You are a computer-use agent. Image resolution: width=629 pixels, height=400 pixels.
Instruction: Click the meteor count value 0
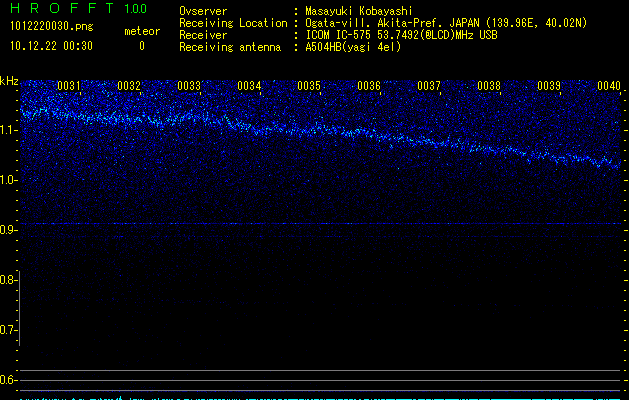coord(141,46)
